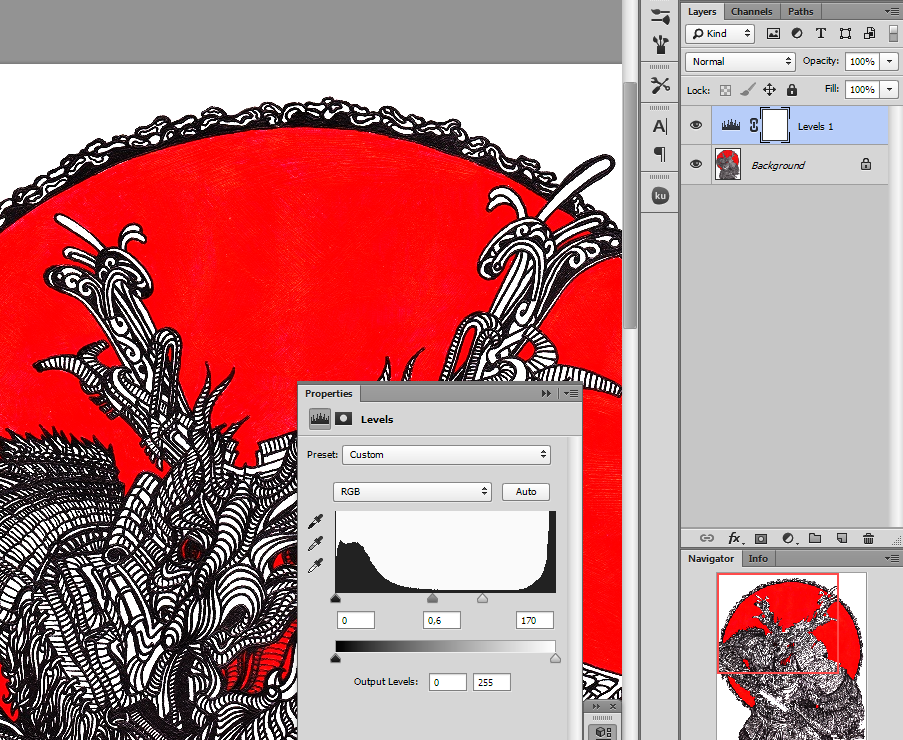Open the Opacity slider arrow
The width and height of the screenshot is (903, 740).
(x=890, y=62)
